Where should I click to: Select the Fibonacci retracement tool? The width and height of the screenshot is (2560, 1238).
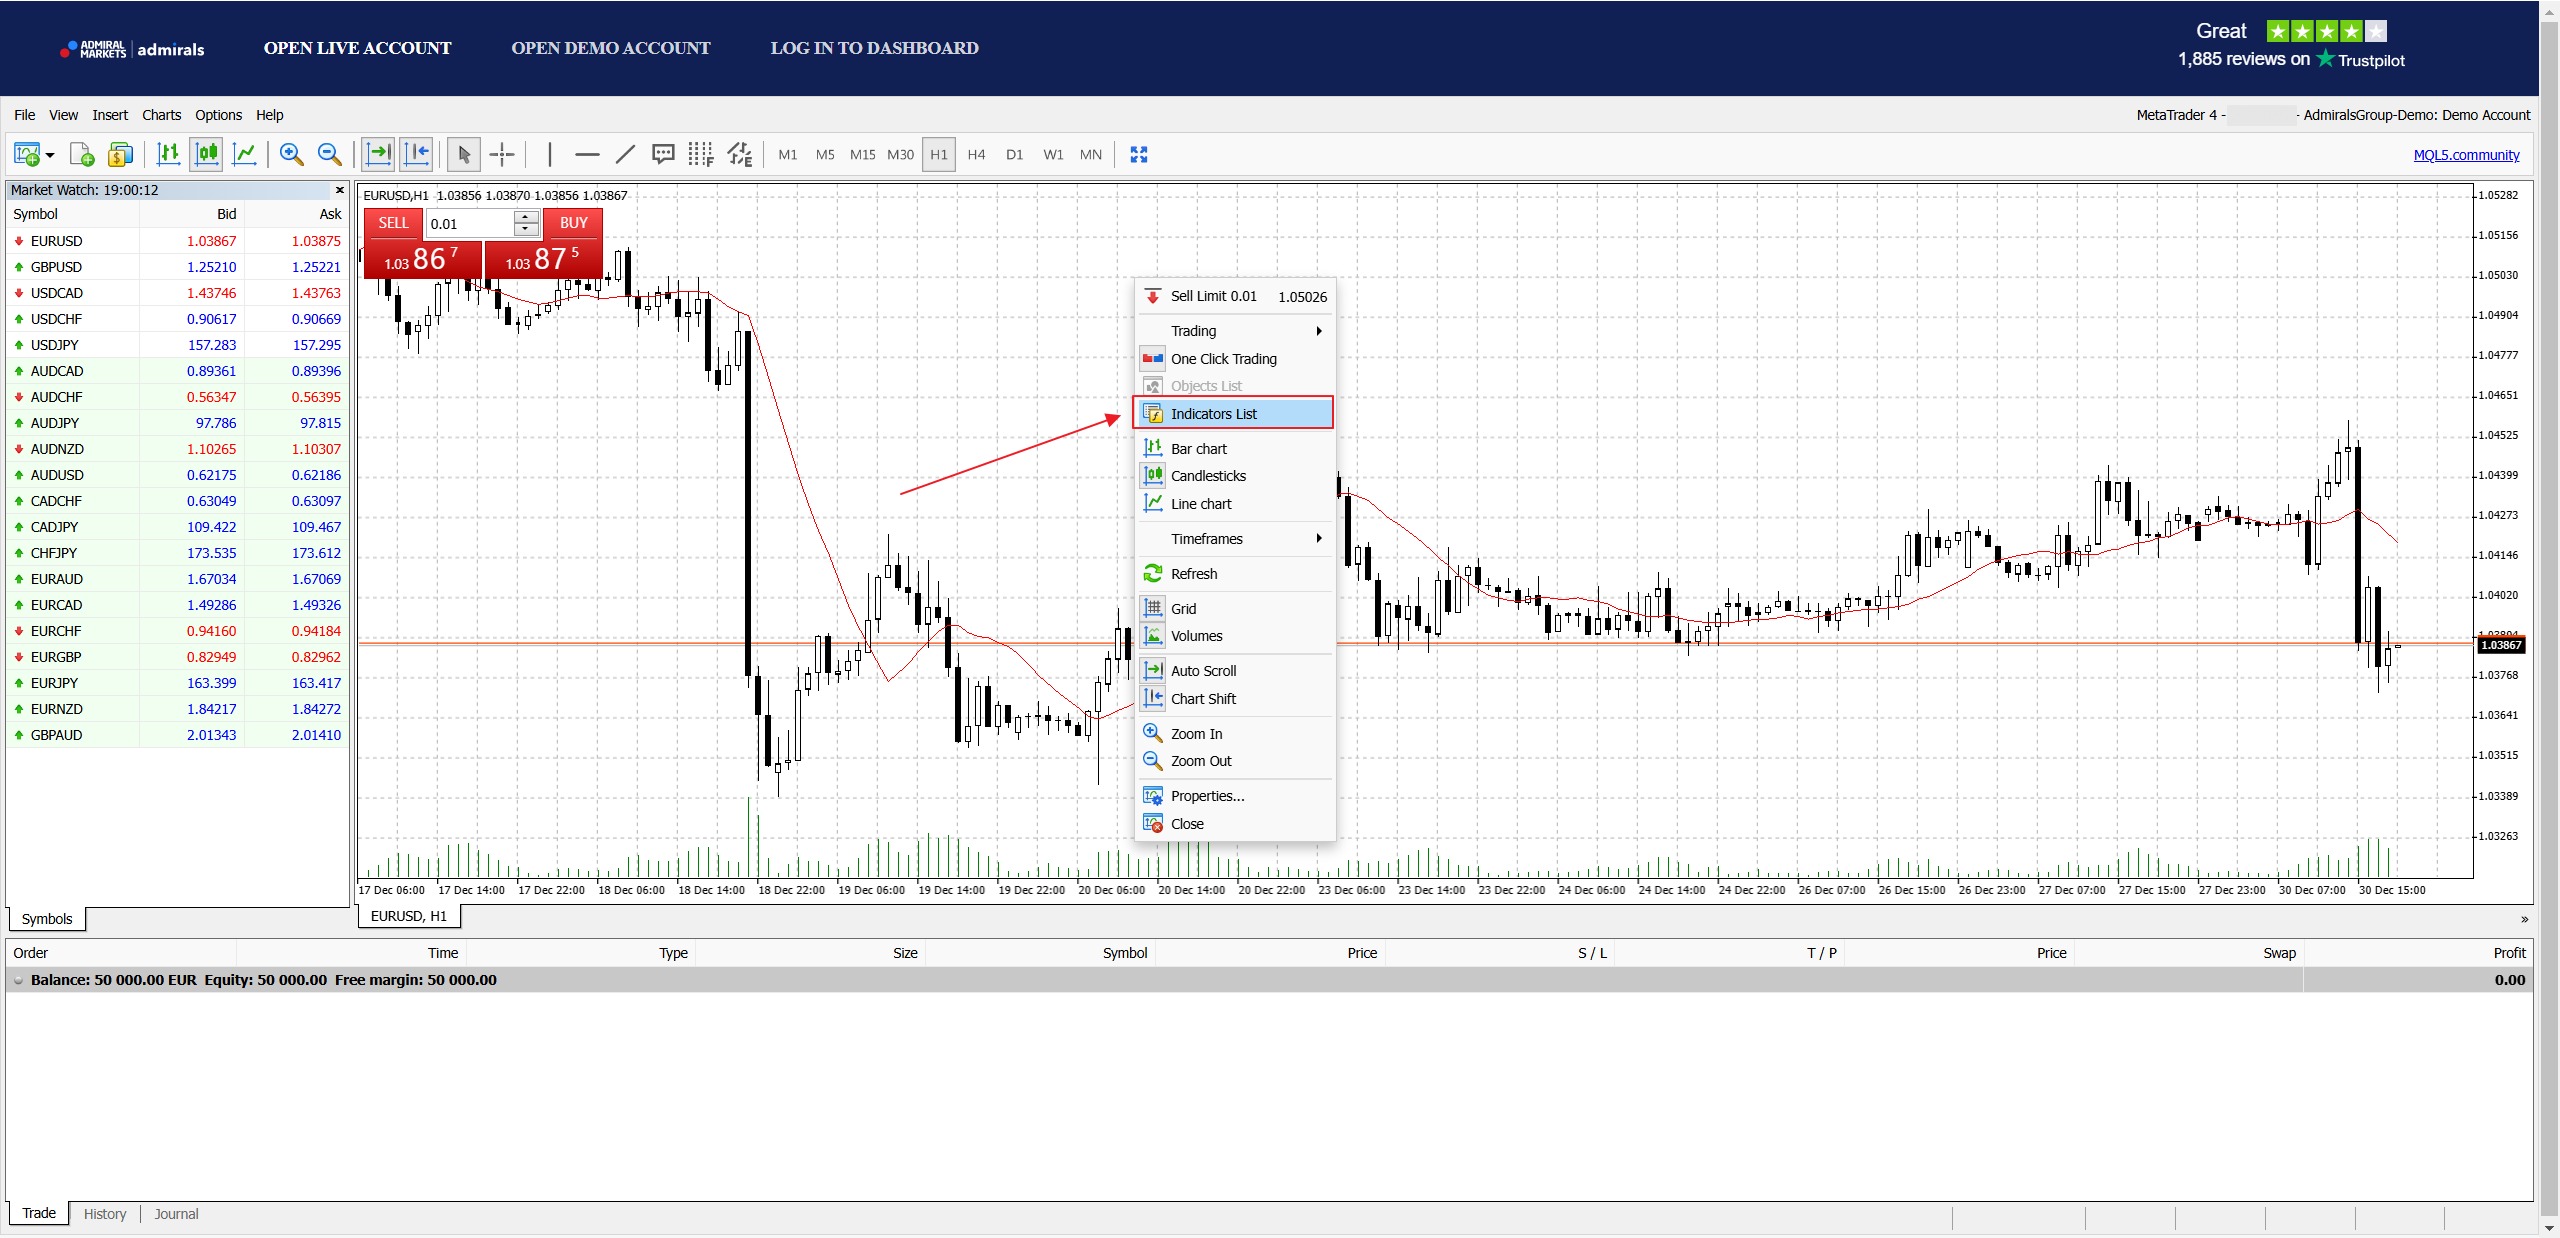tap(700, 155)
